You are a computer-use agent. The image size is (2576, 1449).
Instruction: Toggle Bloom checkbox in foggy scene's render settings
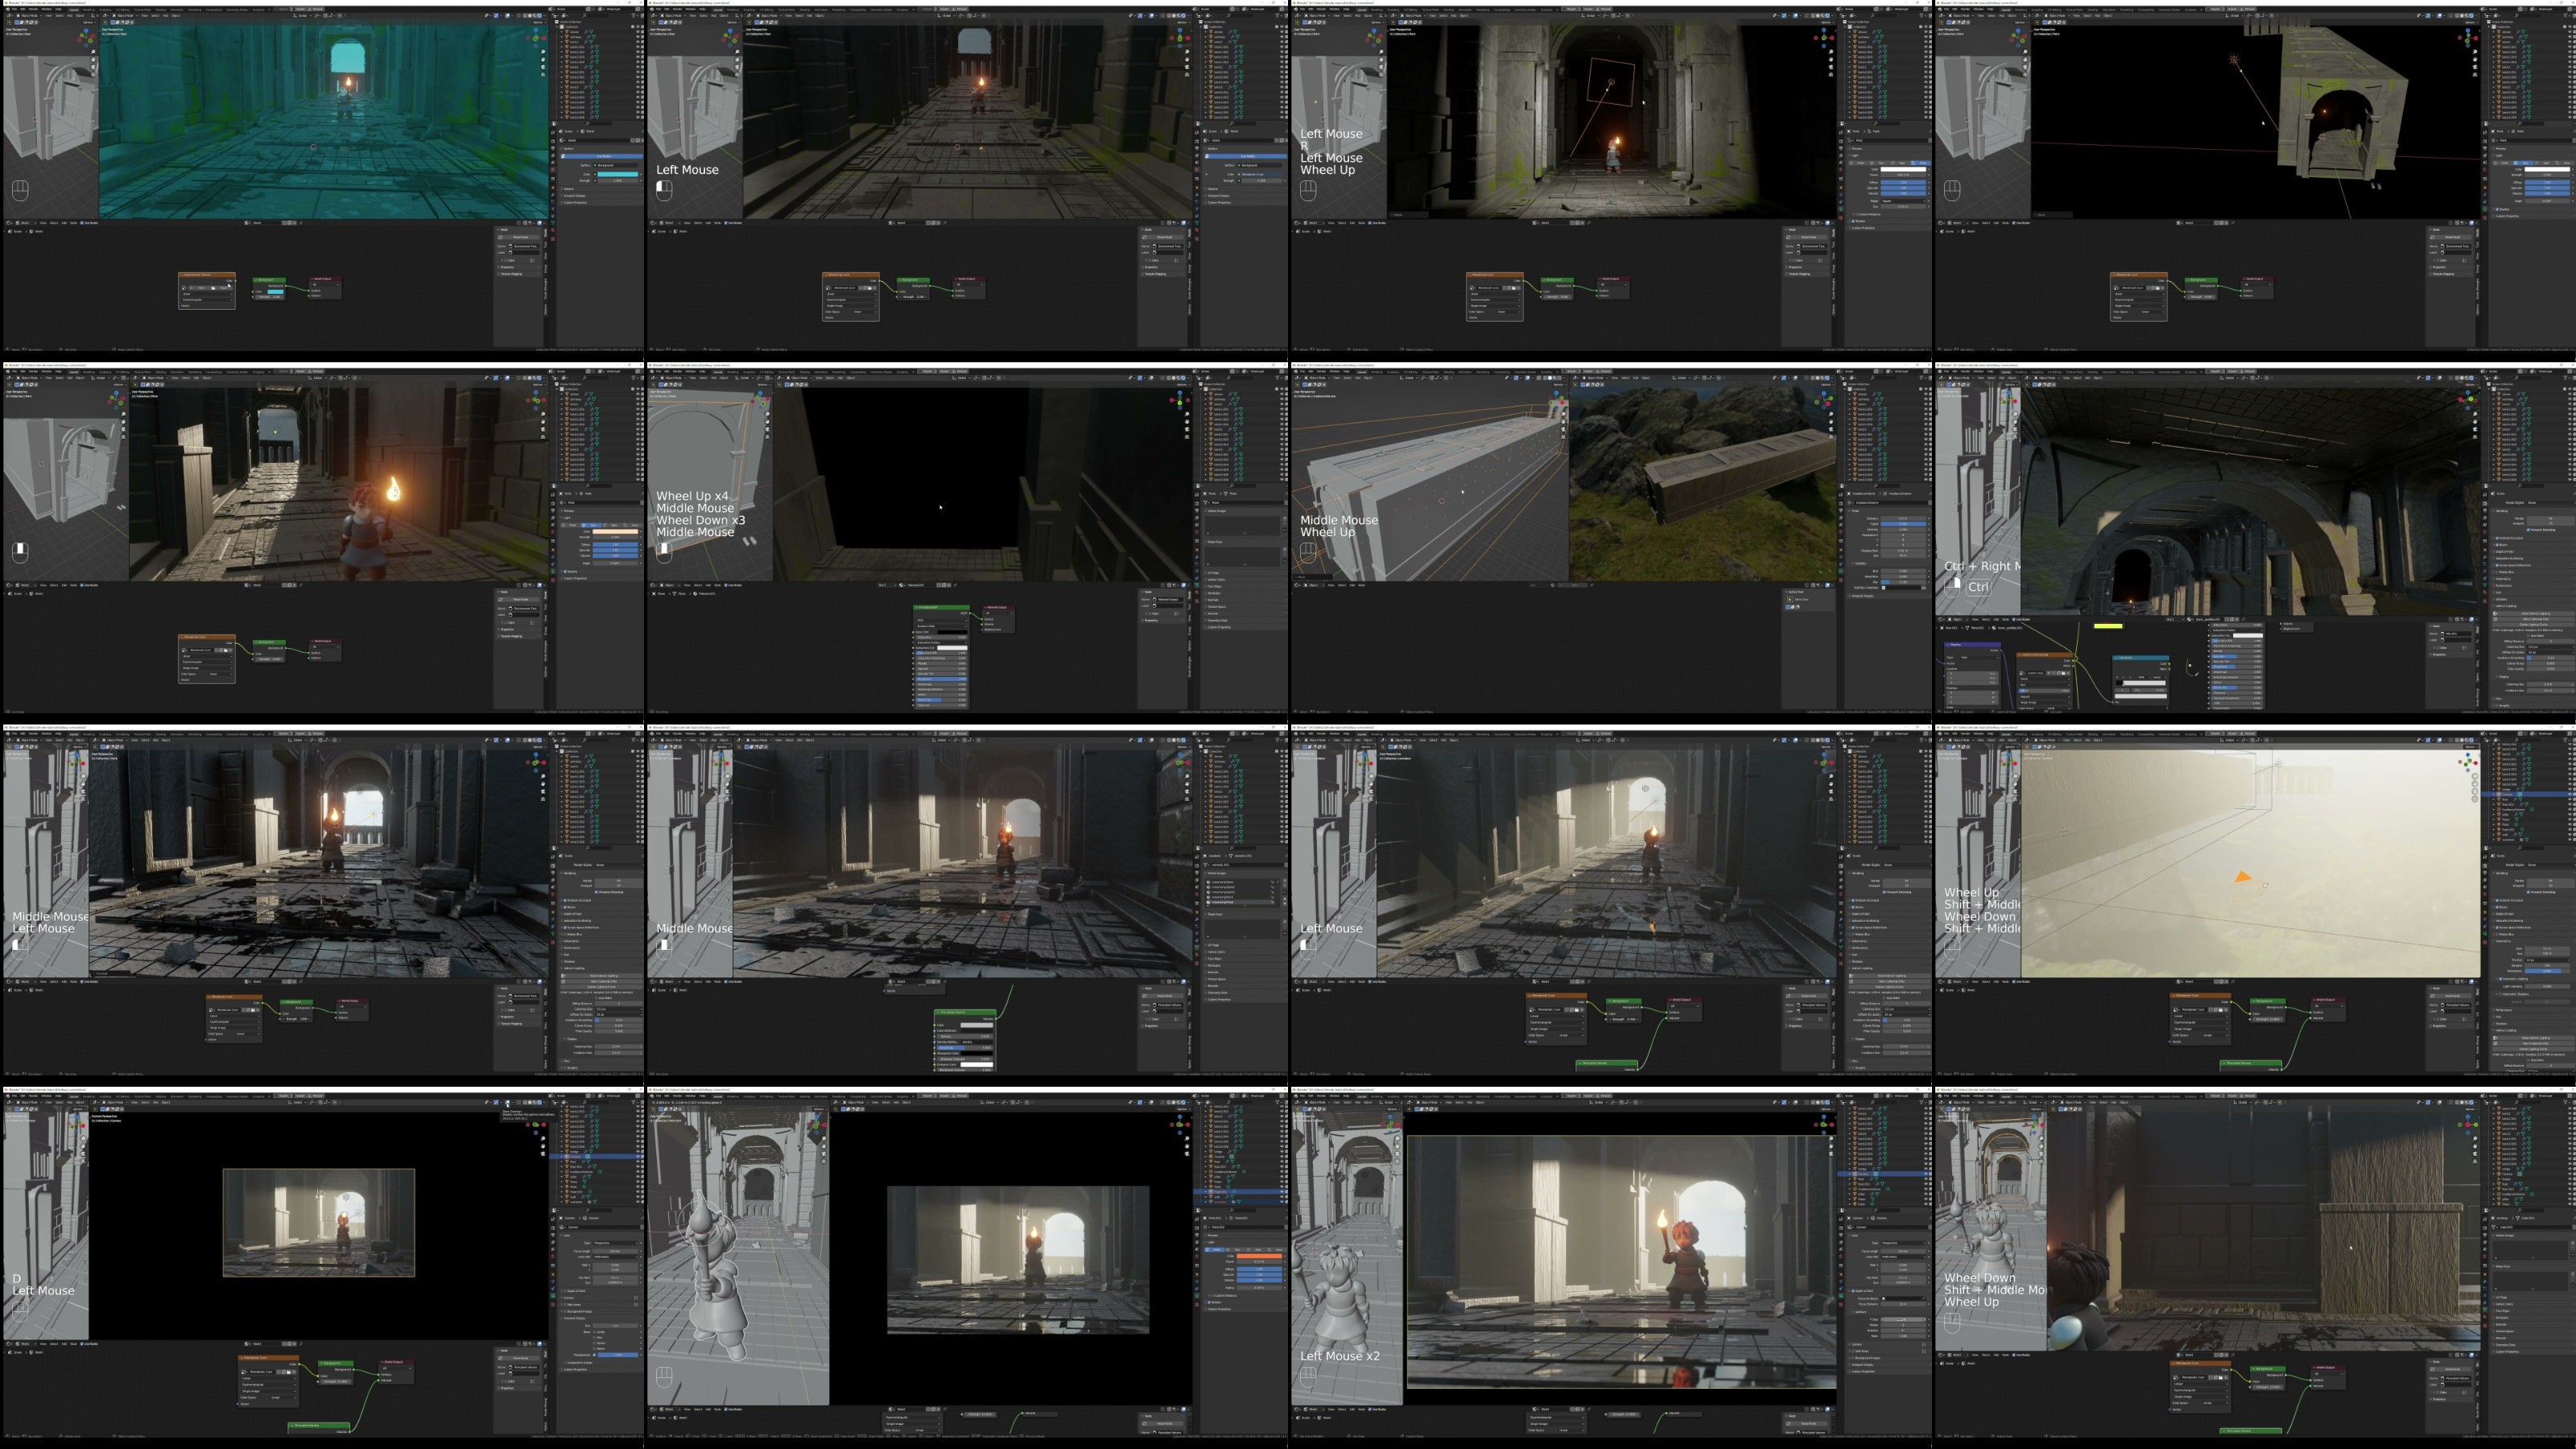pos(2497,907)
